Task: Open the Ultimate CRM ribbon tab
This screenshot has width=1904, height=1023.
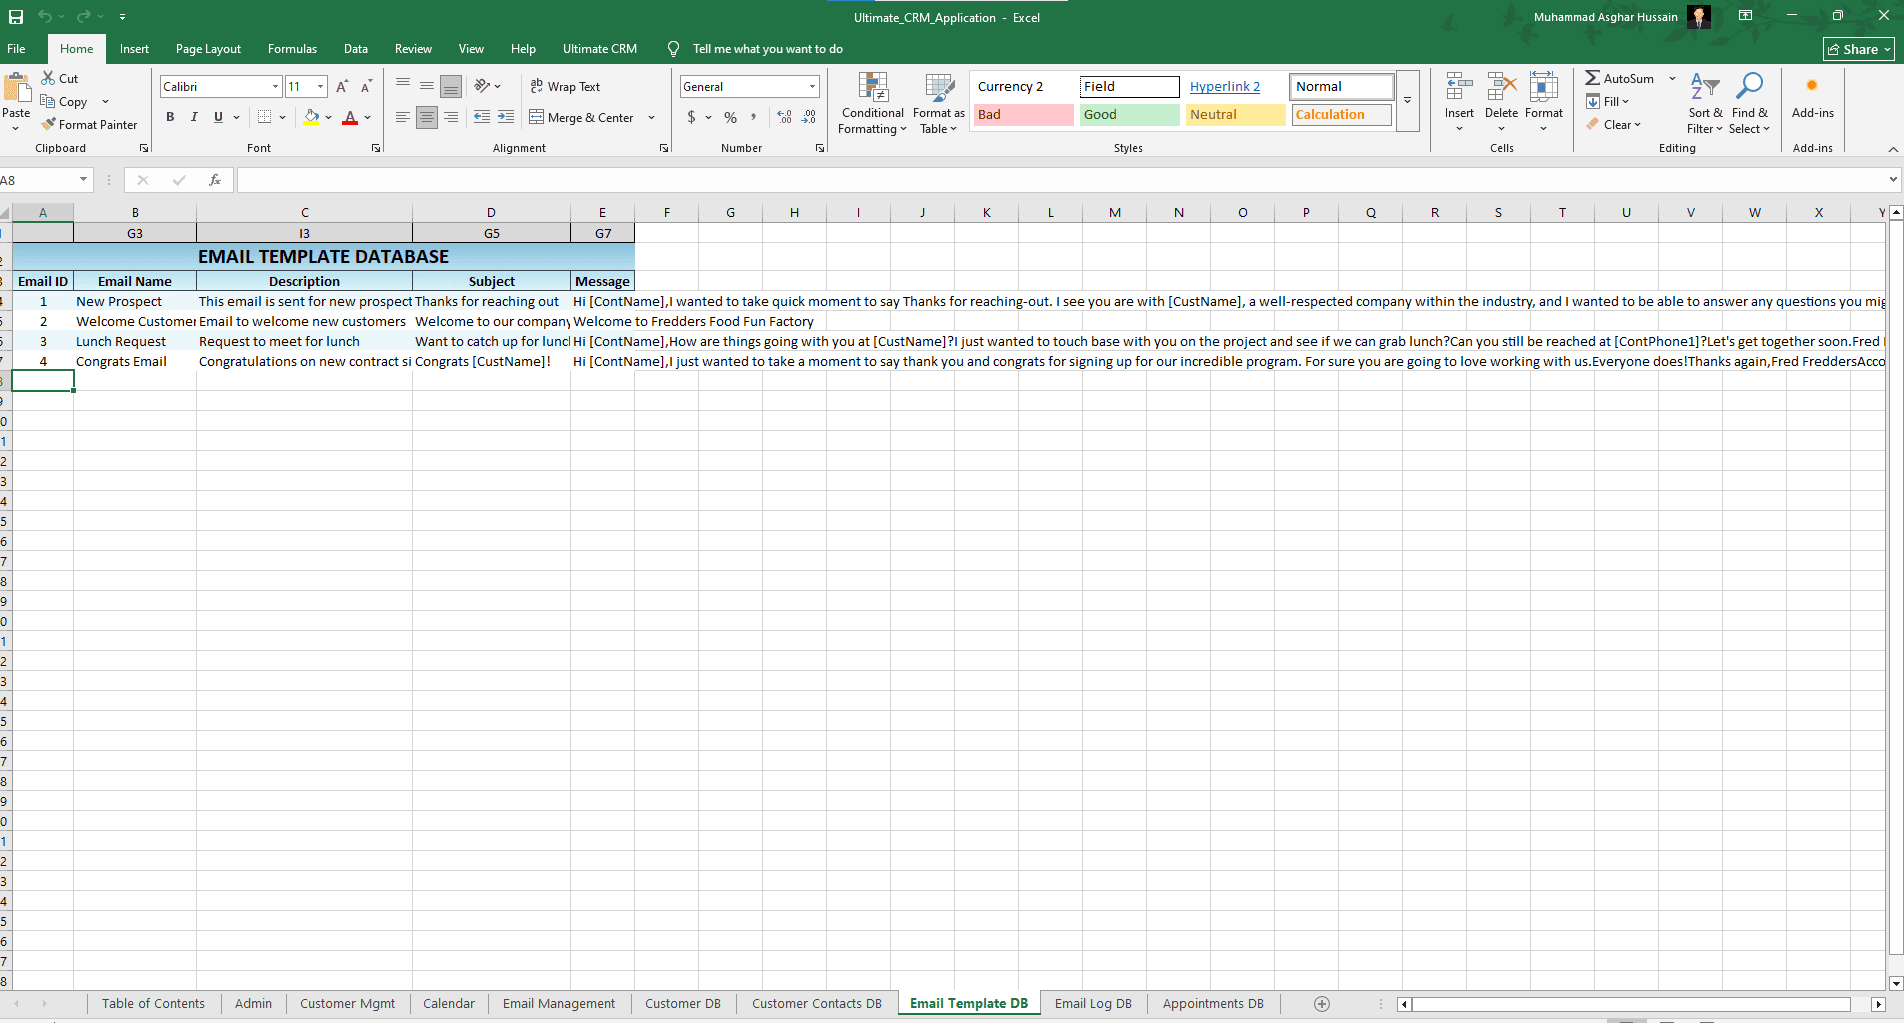Action: click(x=599, y=49)
